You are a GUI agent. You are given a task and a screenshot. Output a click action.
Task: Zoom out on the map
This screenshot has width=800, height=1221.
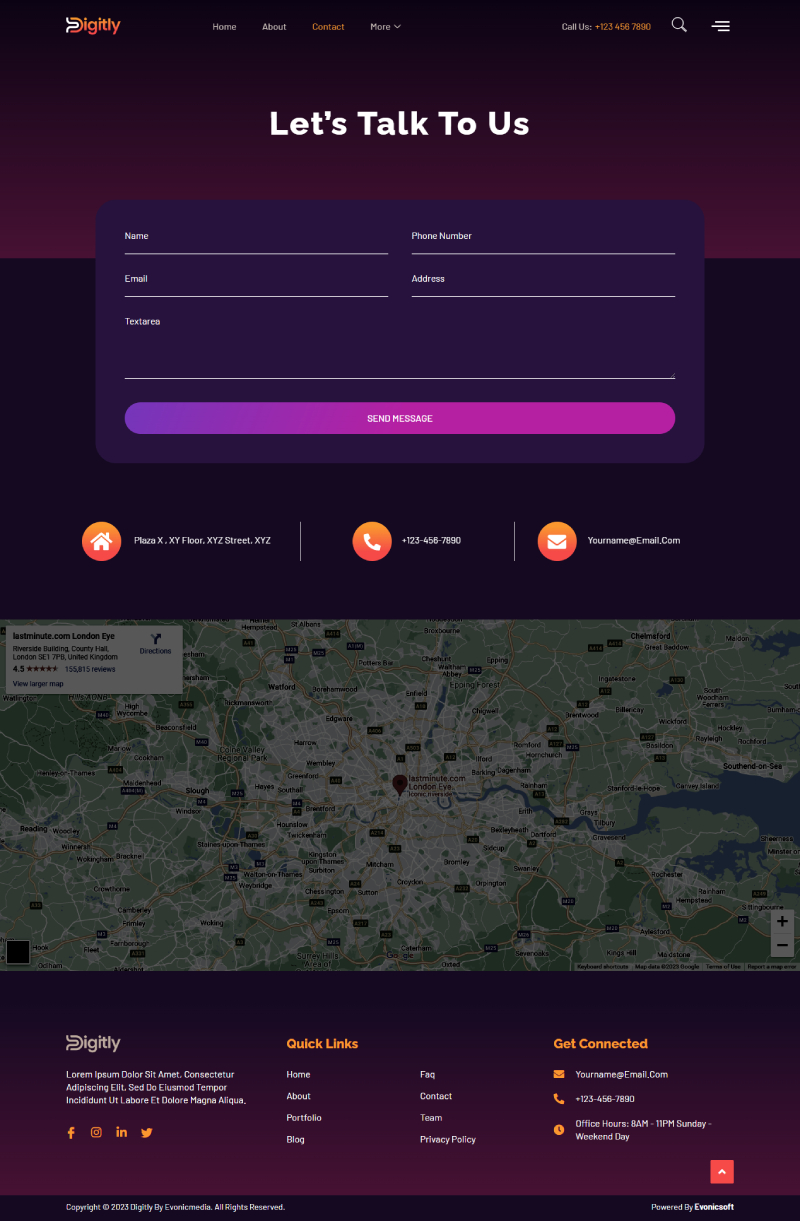[x=782, y=945]
